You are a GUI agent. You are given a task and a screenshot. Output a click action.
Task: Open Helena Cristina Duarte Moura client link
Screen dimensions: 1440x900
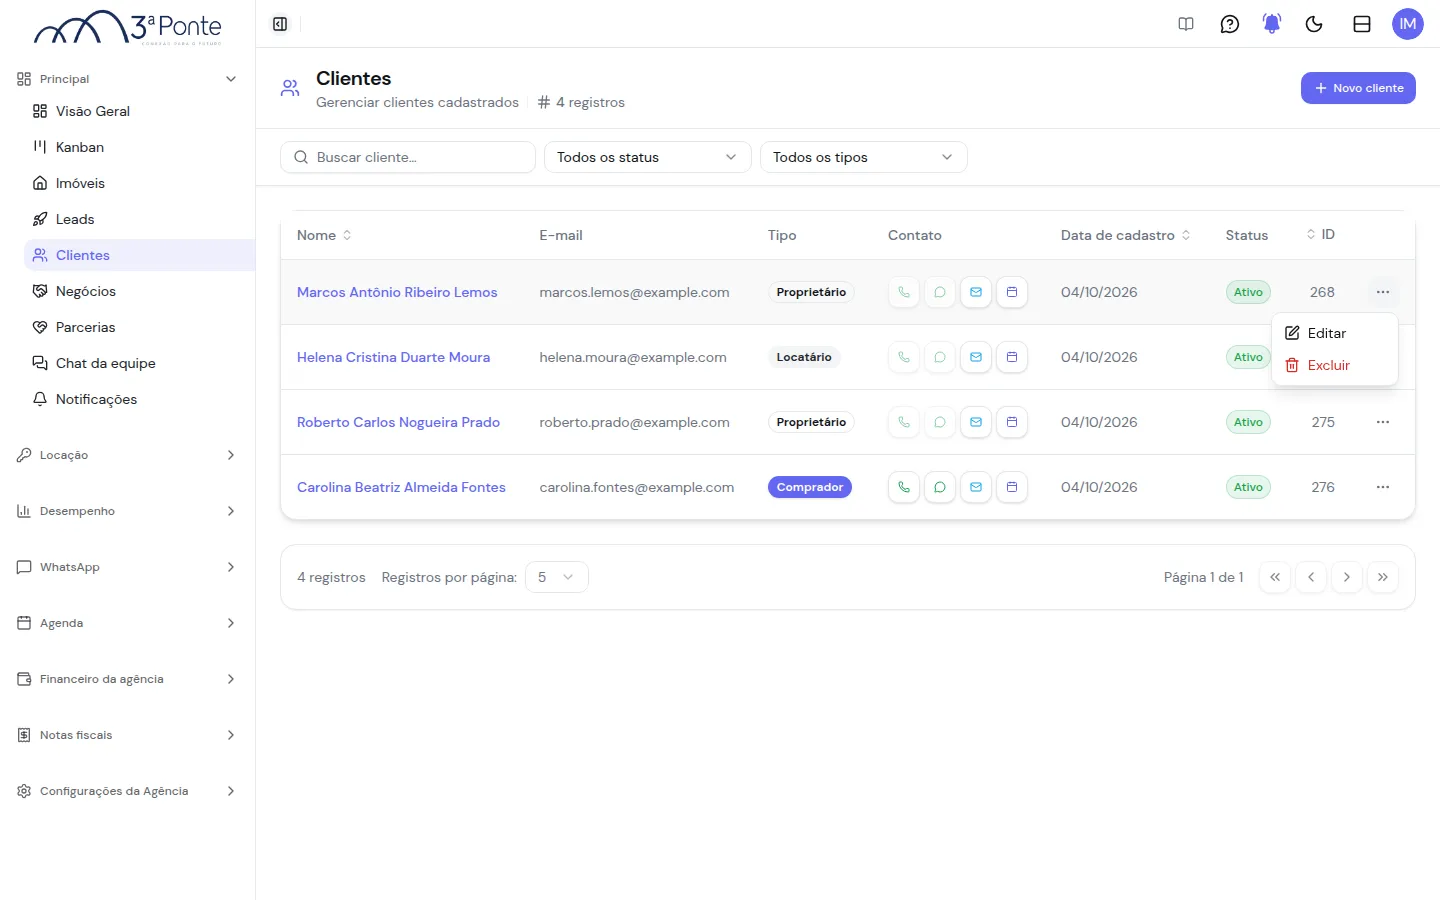[393, 357]
